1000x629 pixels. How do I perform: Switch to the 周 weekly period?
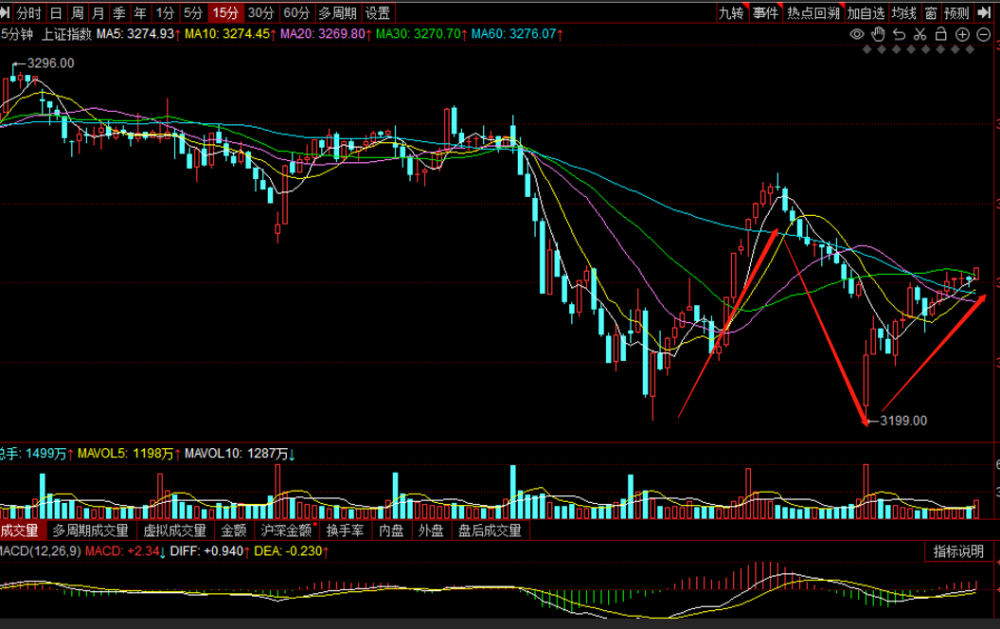click(77, 13)
